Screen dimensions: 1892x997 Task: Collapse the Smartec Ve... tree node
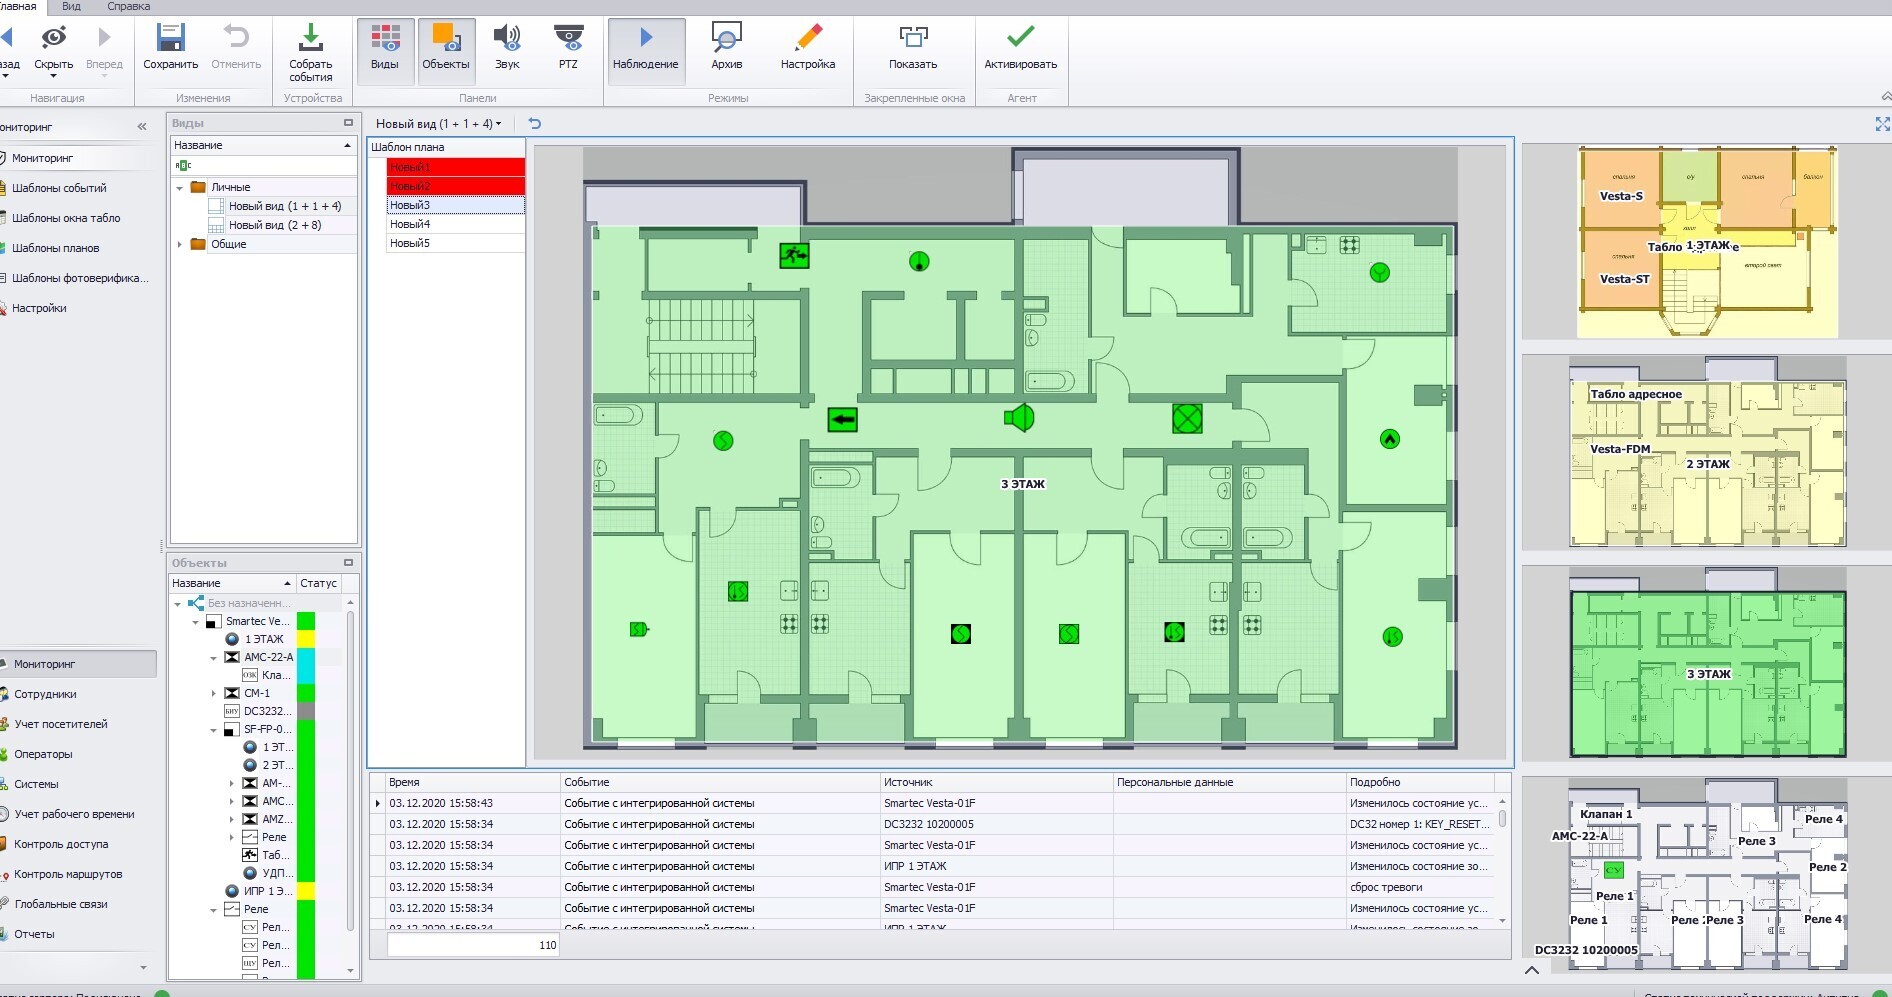coord(196,622)
